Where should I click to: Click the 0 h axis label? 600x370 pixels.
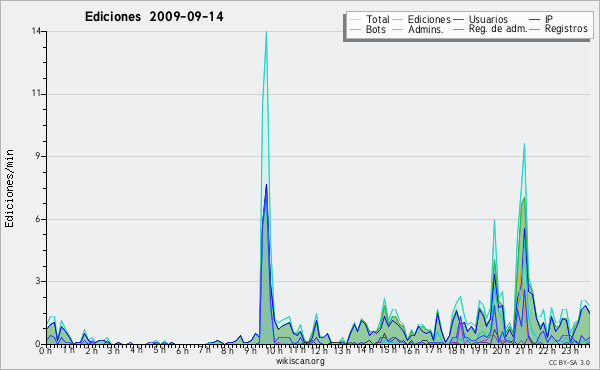(x=46, y=351)
